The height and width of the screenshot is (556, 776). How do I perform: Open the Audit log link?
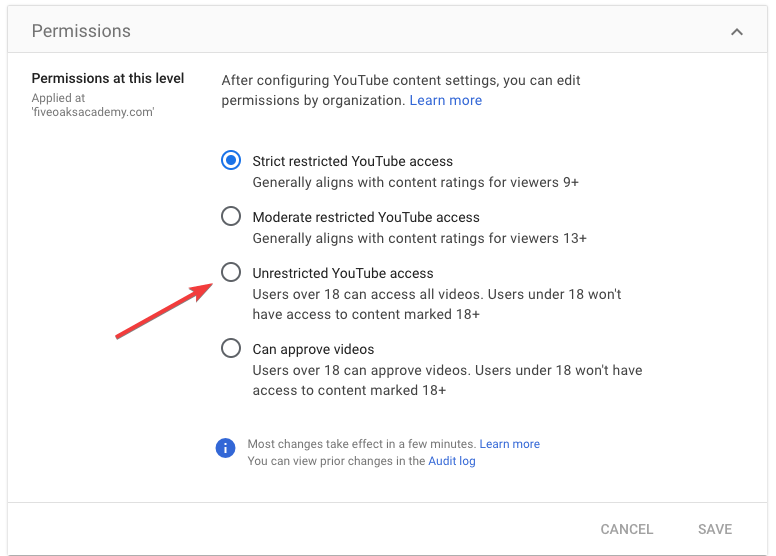coord(451,461)
